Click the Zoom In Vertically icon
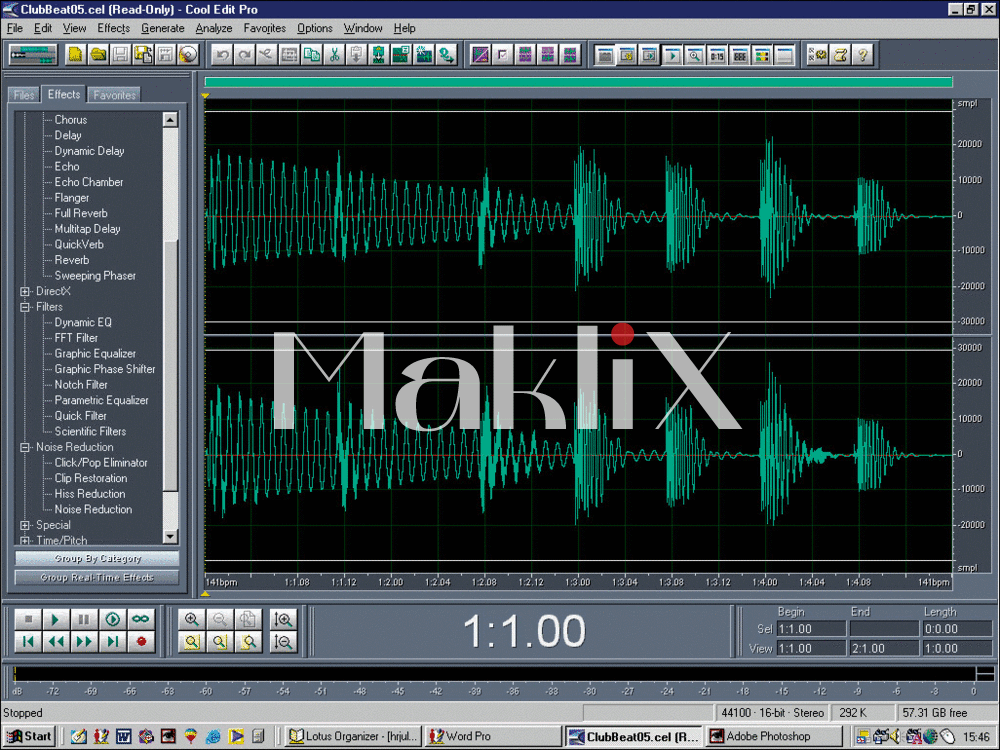This screenshot has height=750, width=1000. click(283, 620)
